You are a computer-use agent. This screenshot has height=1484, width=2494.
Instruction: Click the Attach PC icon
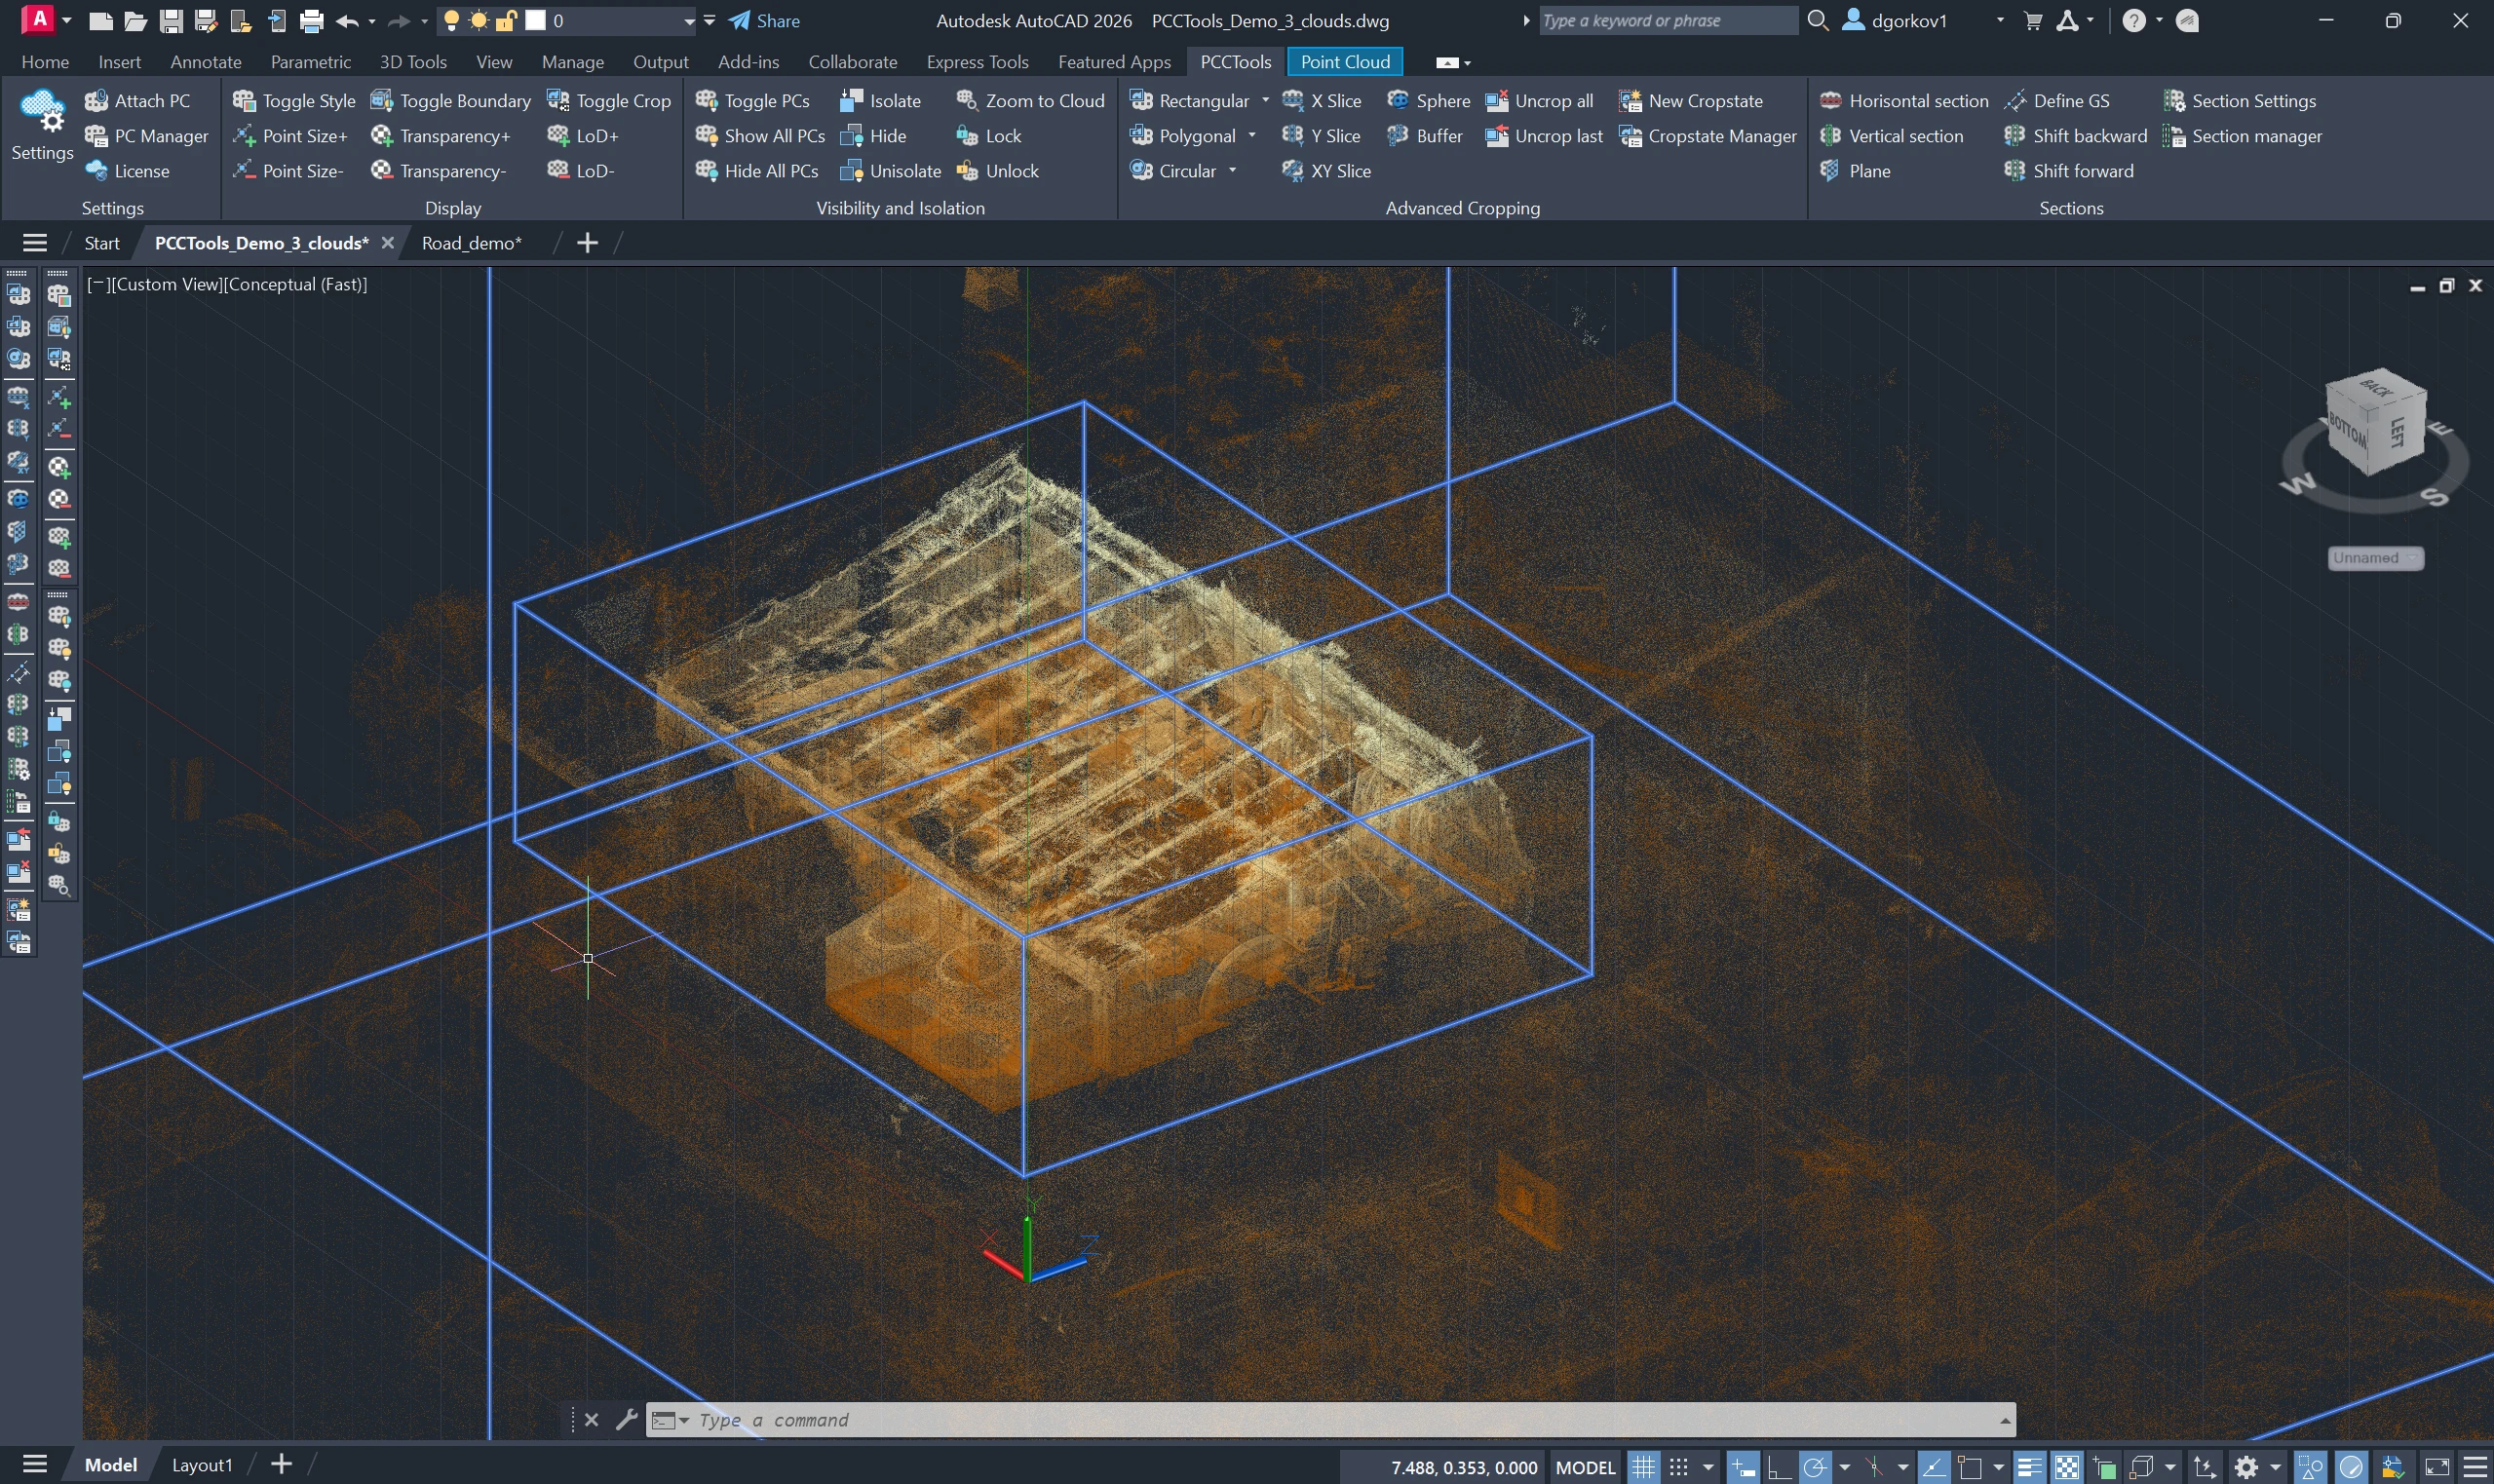point(97,100)
